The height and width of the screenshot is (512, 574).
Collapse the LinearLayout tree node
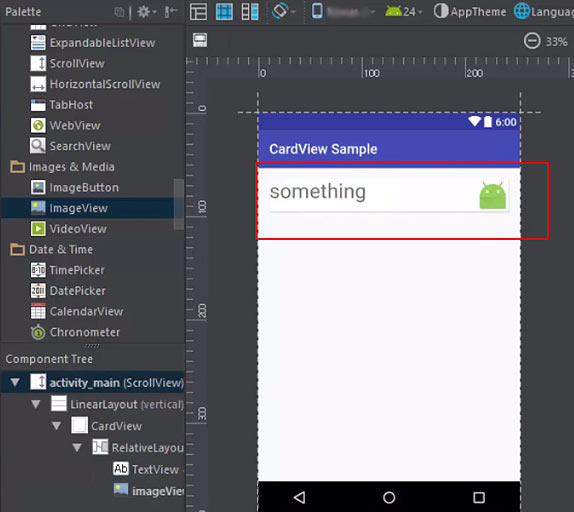click(36, 404)
